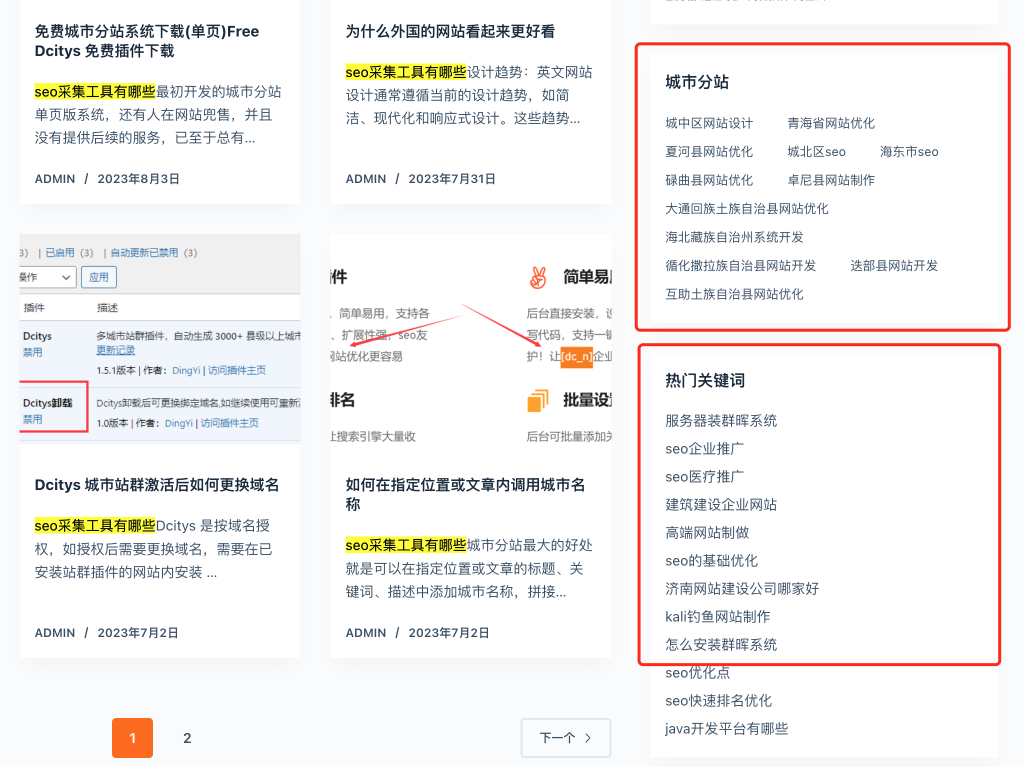Open article Dcitys 城市站群激活后如何更换域名
This screenshot has width=1024, height=767.
[157, 485]
